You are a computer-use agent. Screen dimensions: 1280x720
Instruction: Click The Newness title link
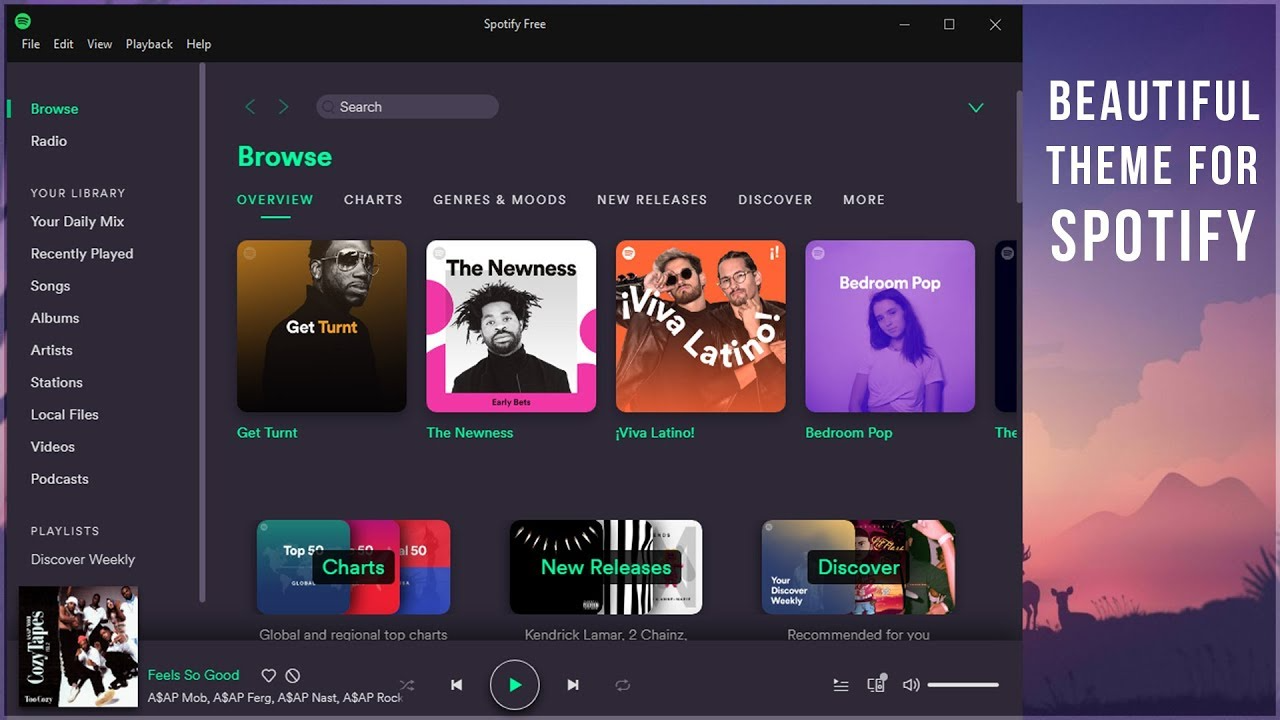click(x=470, y=433)
